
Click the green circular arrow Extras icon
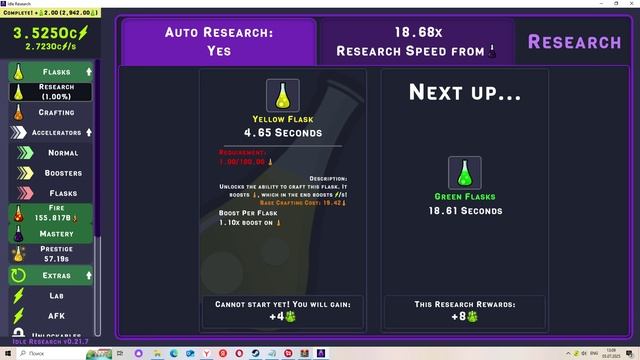point(18,276)
